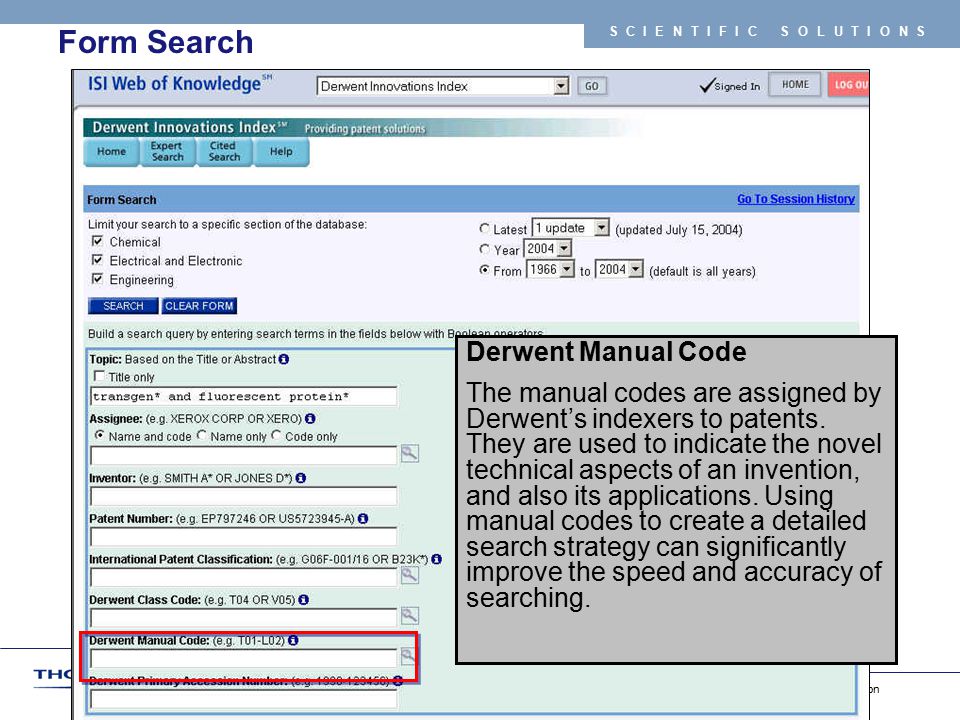
Task: Open Go To Session History link
Action: tap(796, 199)
